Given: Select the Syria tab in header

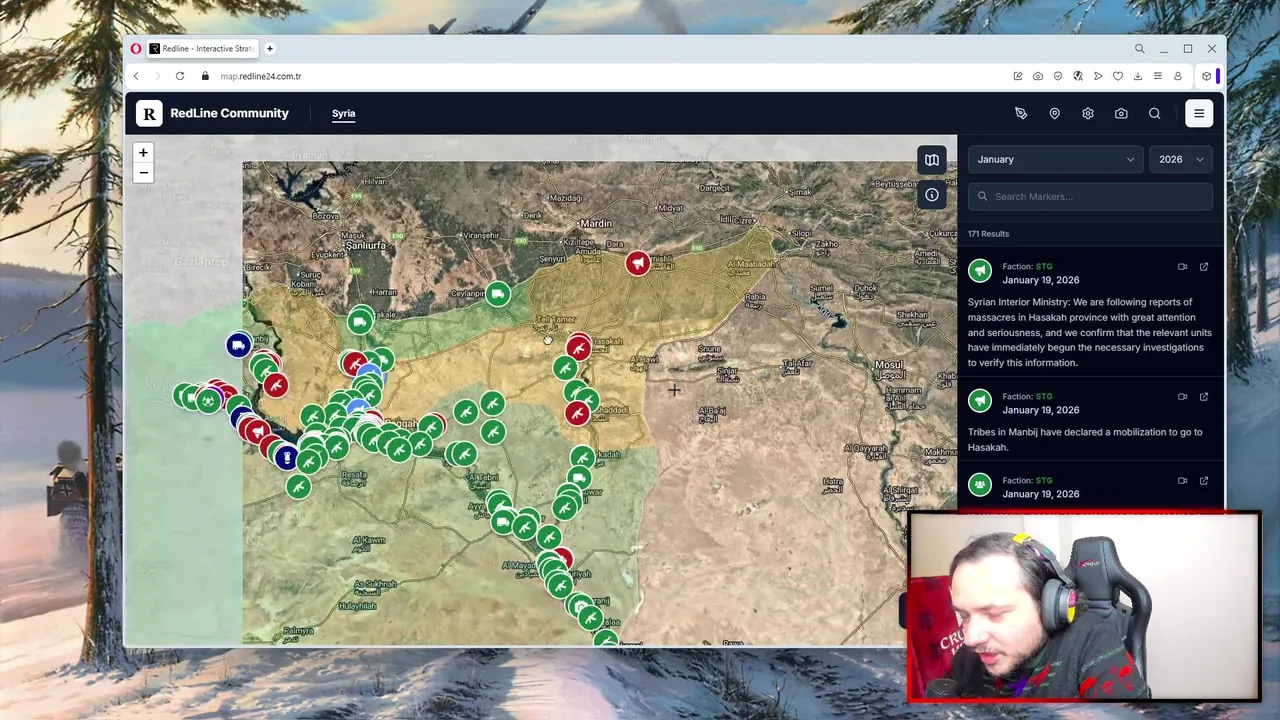Looking at the screenshot, I should [x=343, y=114].
